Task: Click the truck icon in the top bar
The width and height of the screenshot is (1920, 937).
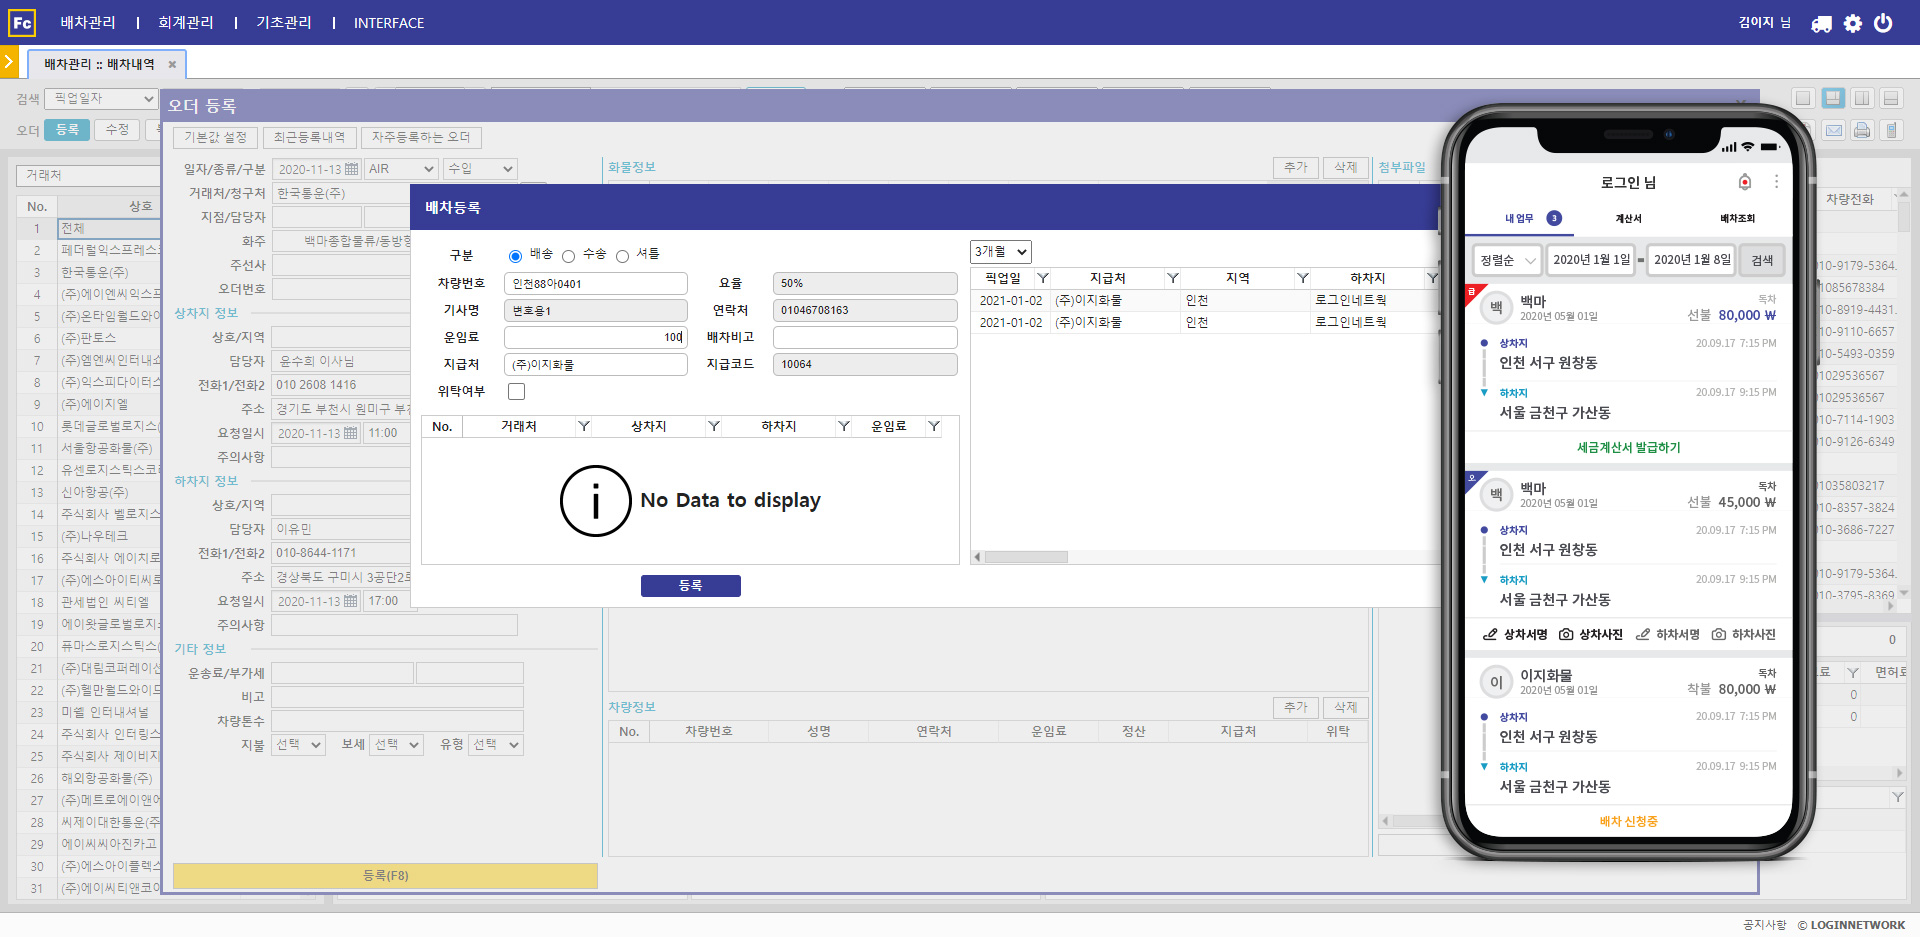Action: pyautogui.click(x=1821, y=23)
